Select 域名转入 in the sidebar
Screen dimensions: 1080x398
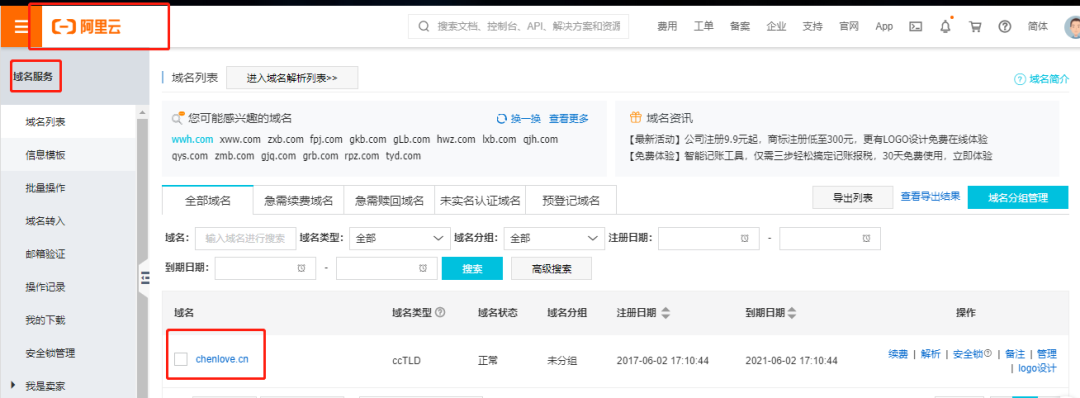pos(69,221)
